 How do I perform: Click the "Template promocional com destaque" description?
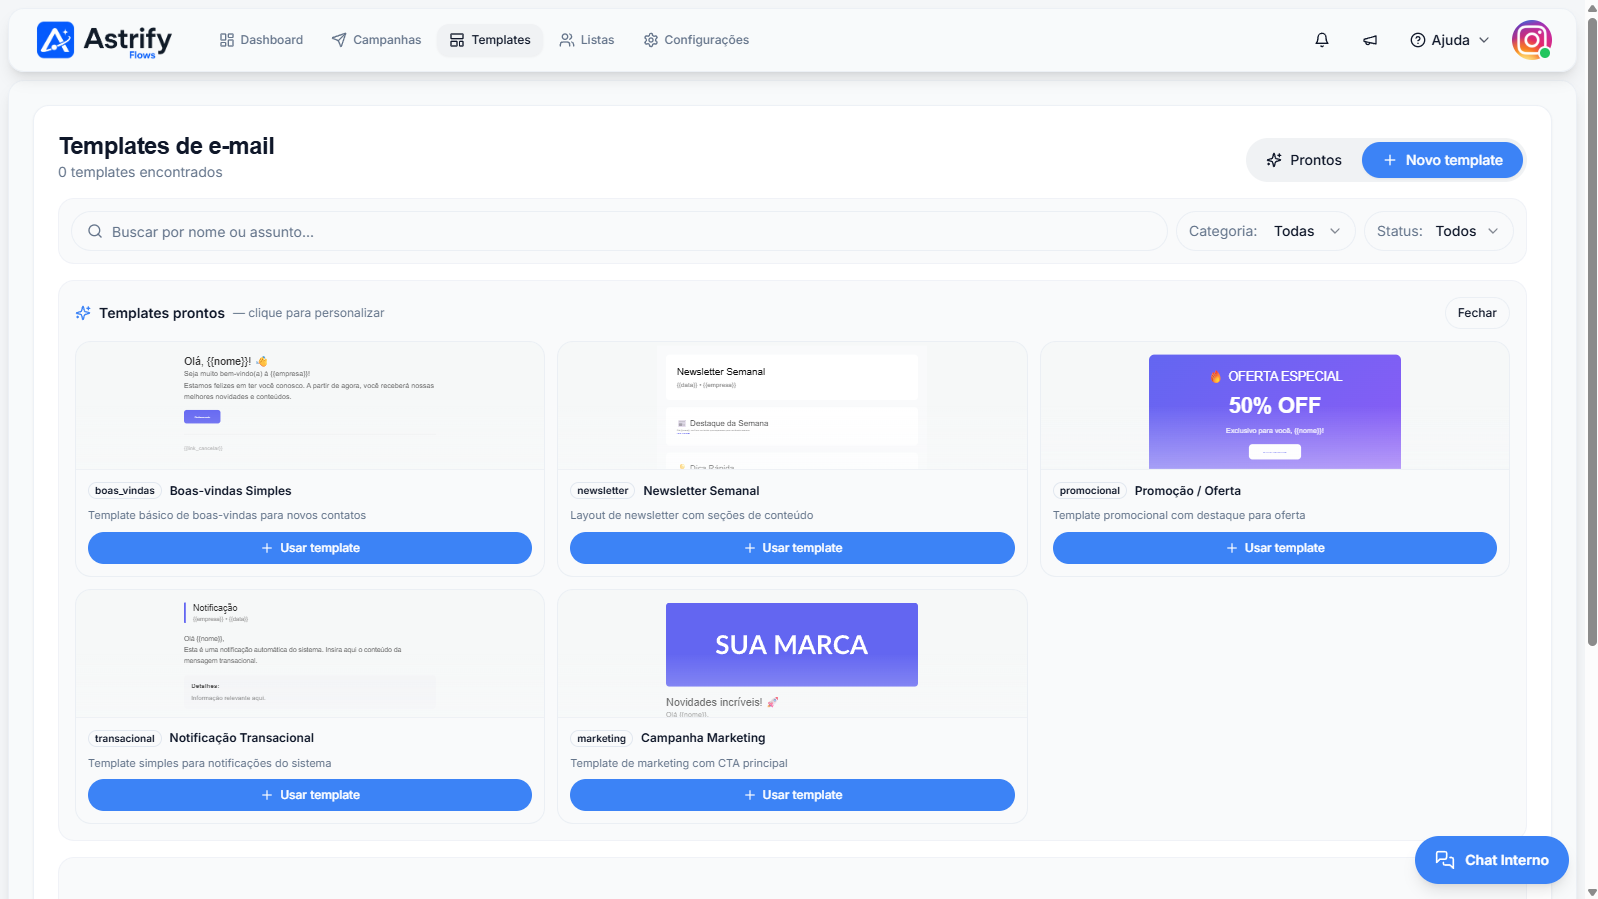point(1179,516)
